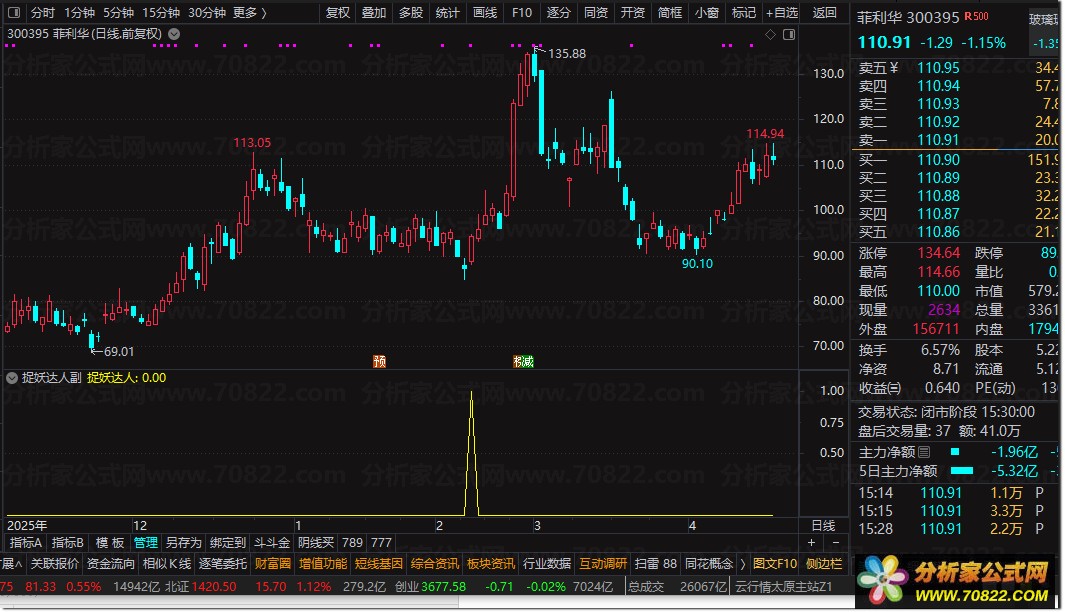Toggle 复权 price adjustment
Screen dimensions: 1065x612
338,12
